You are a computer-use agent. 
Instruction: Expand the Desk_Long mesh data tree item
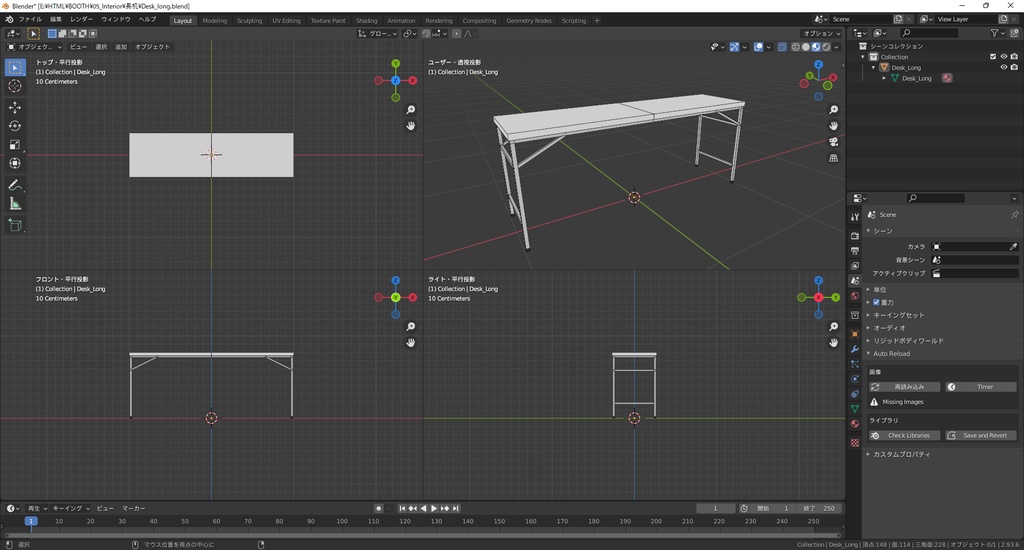coord(884,78)
